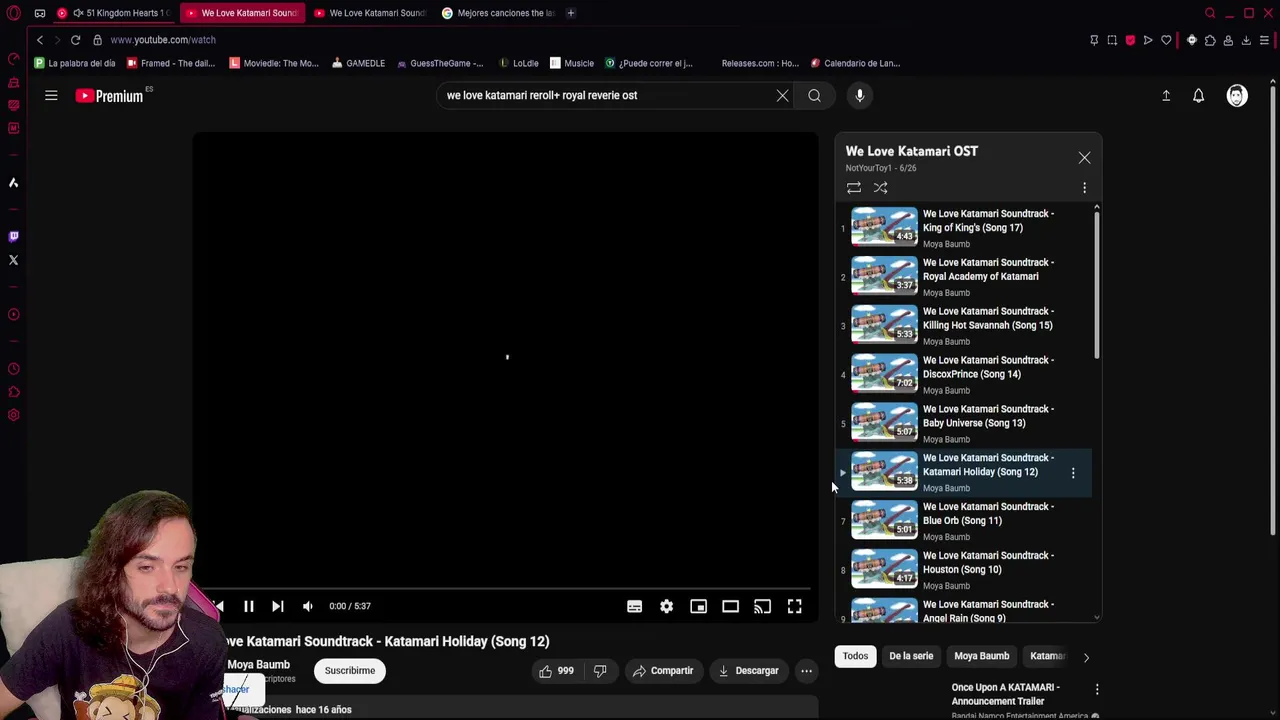The height and width of the screenshot is (720, 1280).
Task: Like the video with 999 likes
Action: point(556,671)
